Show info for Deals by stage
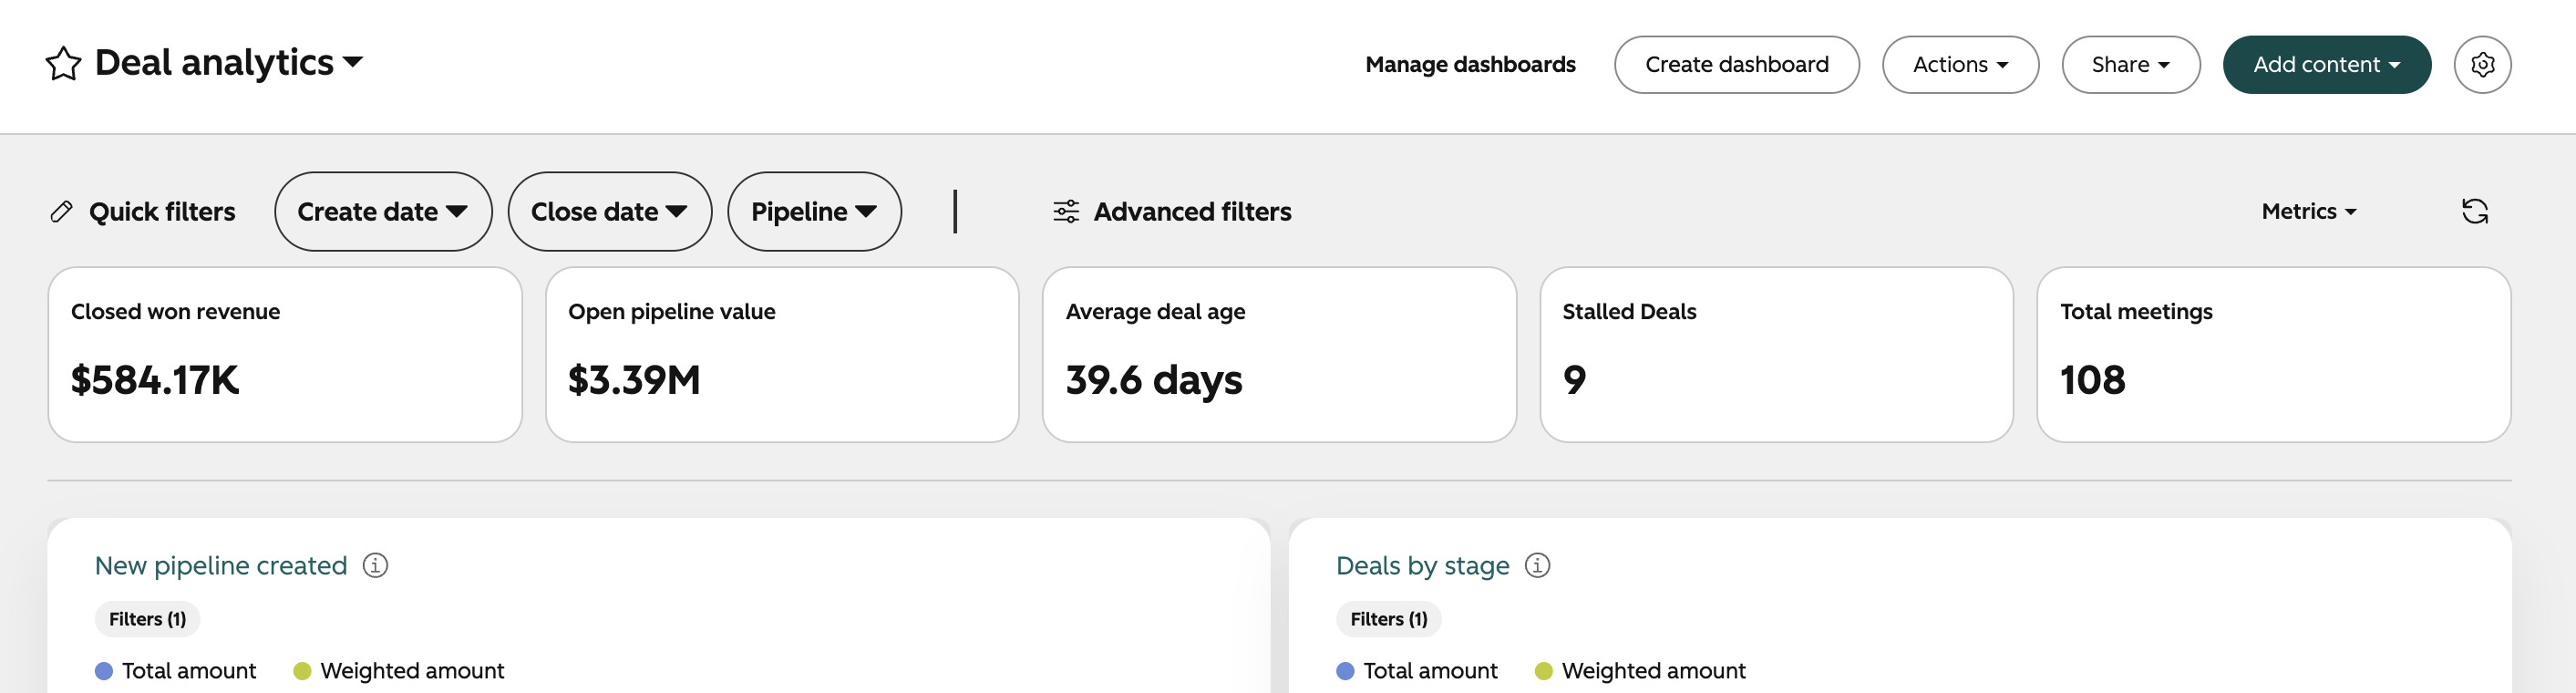 pyautogui.click(x=1537, y=566)
